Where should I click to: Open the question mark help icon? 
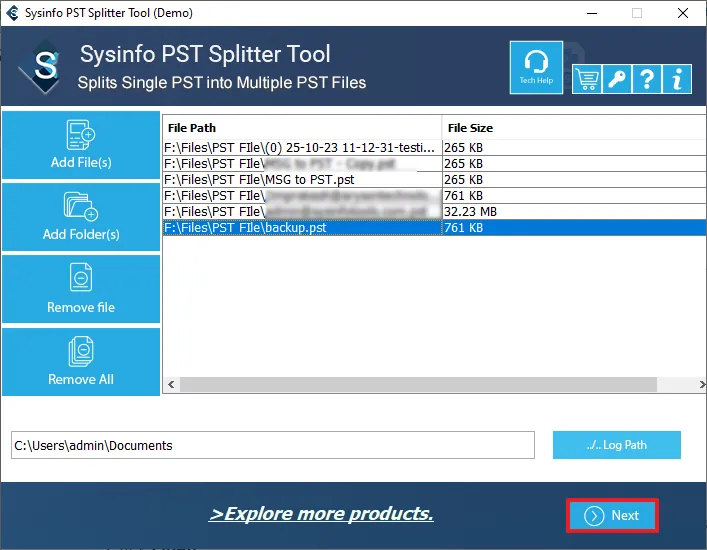[x=647, y=79]
